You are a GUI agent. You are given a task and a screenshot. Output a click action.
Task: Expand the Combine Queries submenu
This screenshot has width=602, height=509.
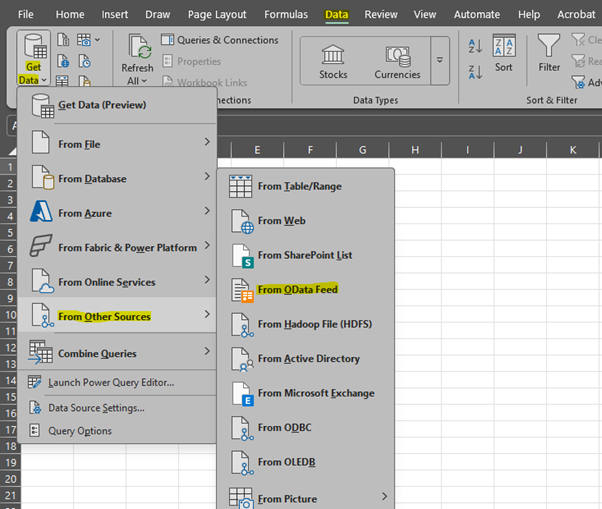click(117, 353)
